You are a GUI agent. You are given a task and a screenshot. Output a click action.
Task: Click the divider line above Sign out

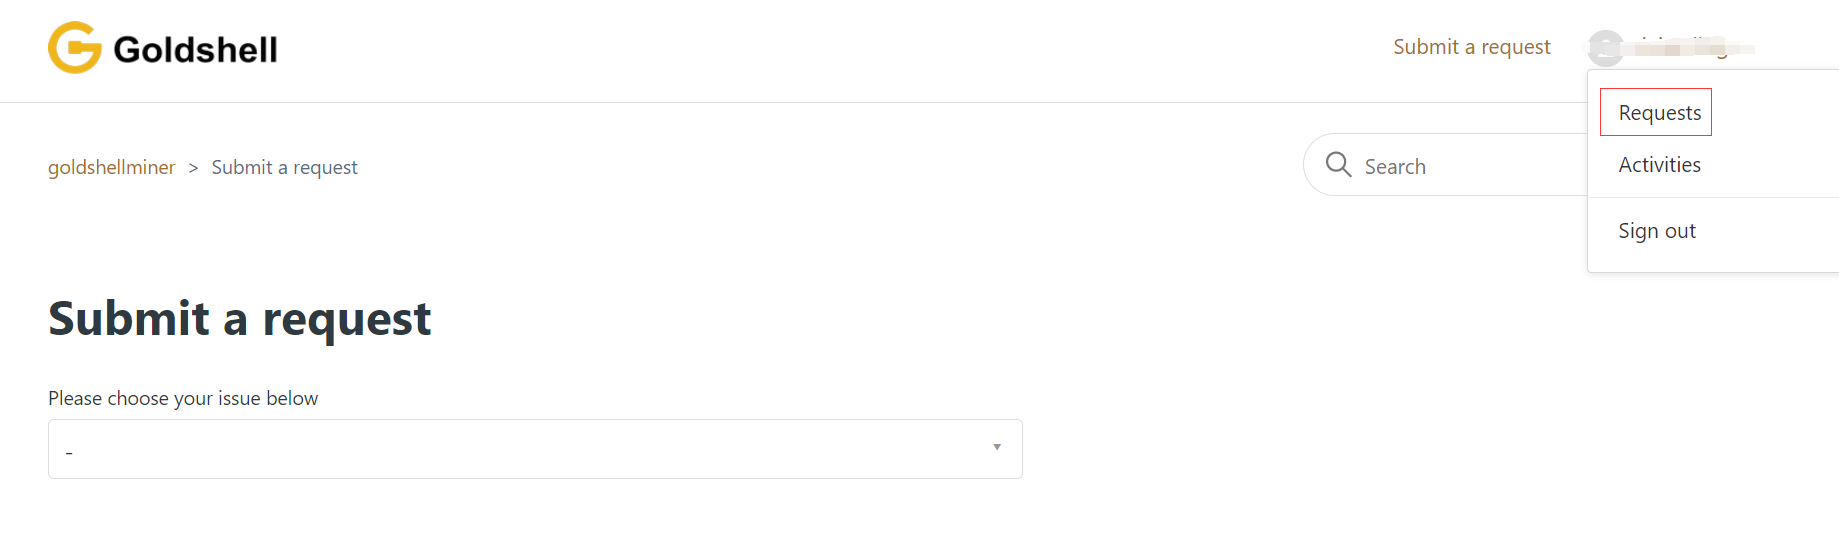[x=1712, y=198]
